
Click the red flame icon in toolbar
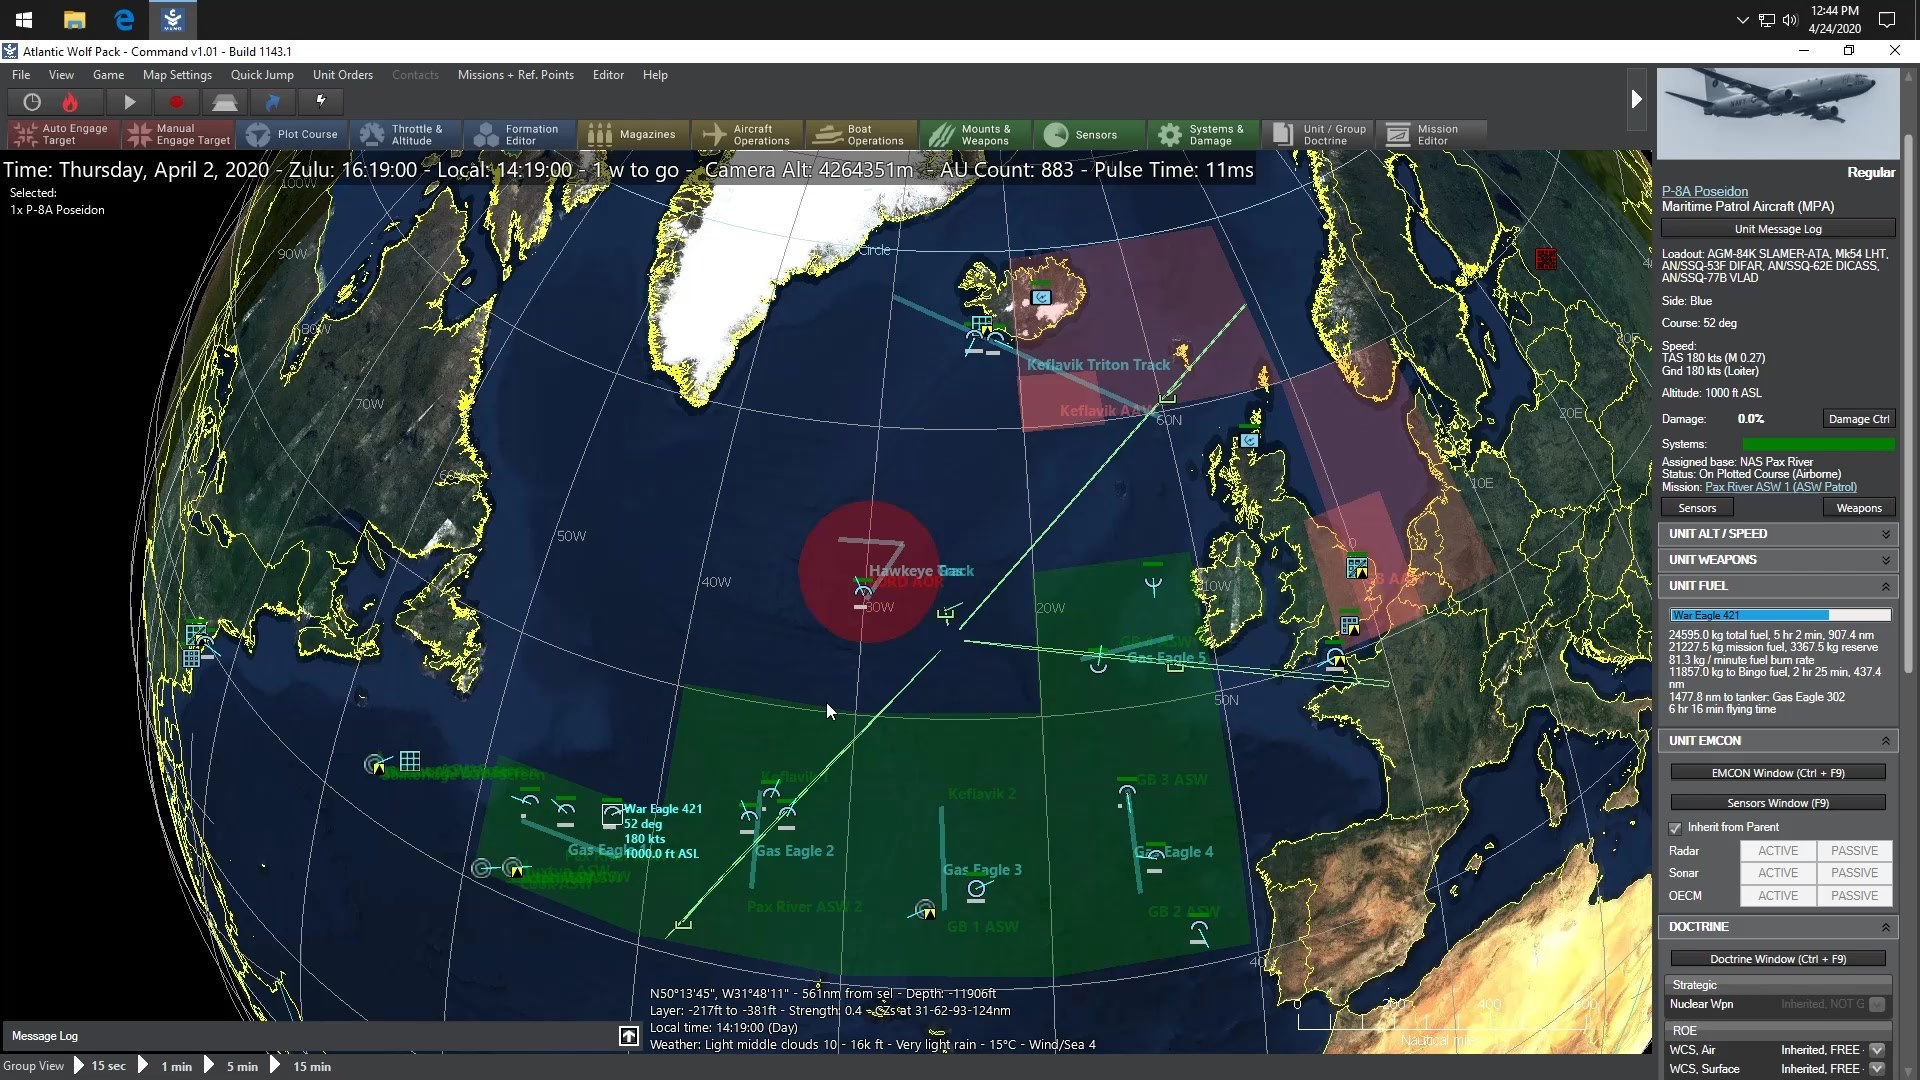[x=70, y=102]
